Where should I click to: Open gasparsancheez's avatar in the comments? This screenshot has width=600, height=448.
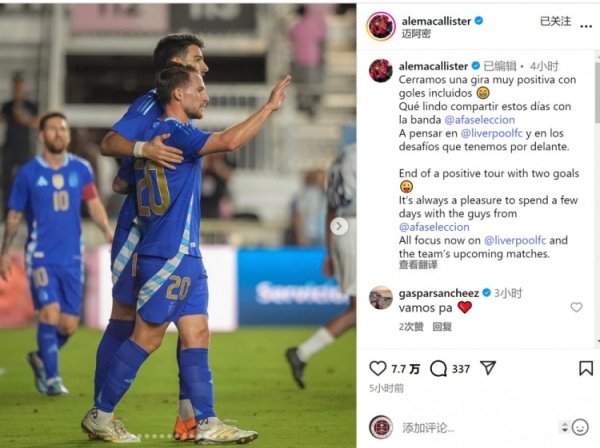pos(381,297)
